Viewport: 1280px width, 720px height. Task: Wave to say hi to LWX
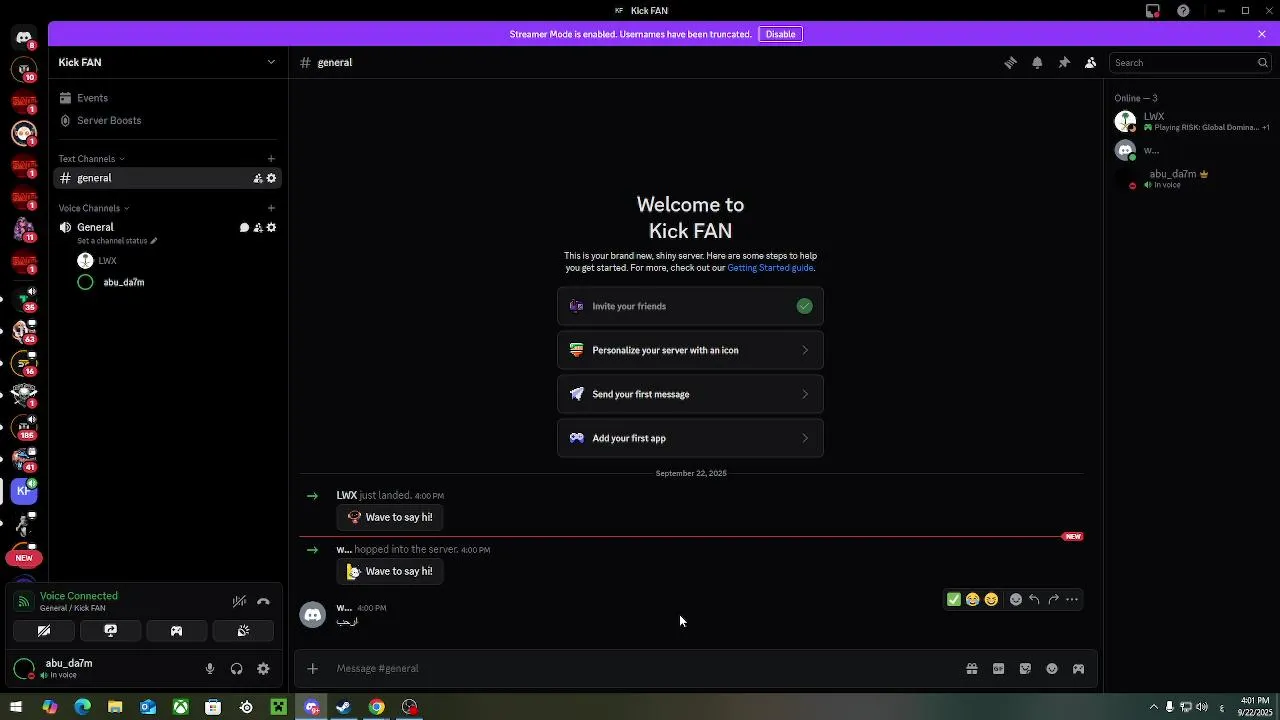click(x=390, y=517)
